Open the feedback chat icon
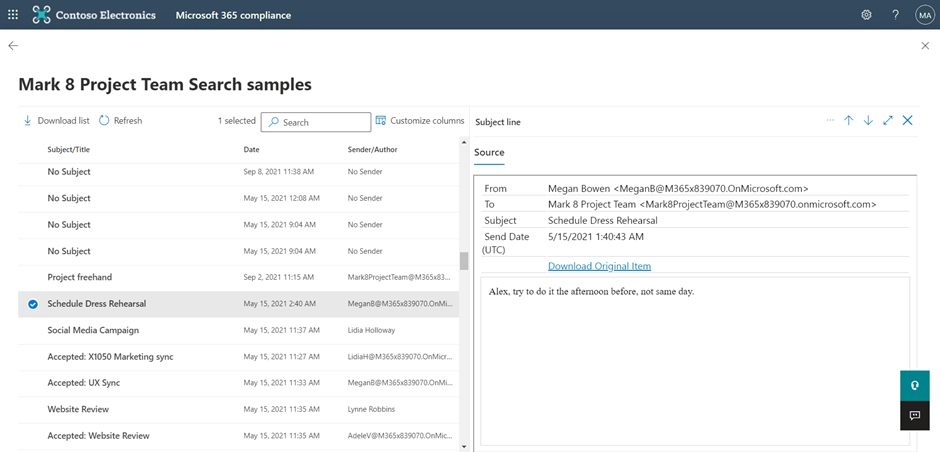The image size is (940, 452). tap(915, 415)
